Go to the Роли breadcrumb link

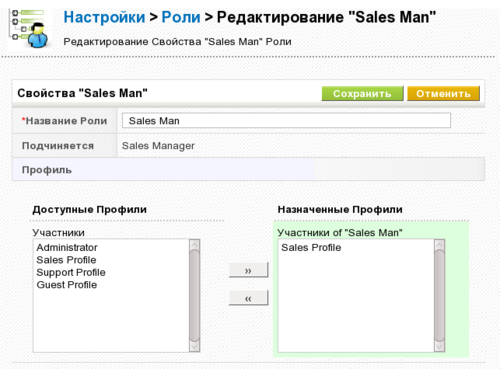(181, 17)
